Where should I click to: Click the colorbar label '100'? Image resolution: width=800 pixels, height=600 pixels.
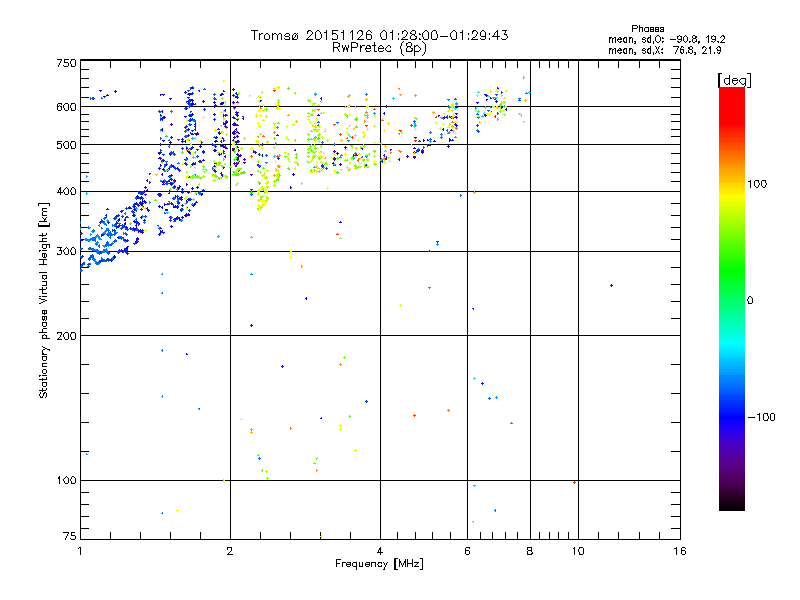pos(757,184)
